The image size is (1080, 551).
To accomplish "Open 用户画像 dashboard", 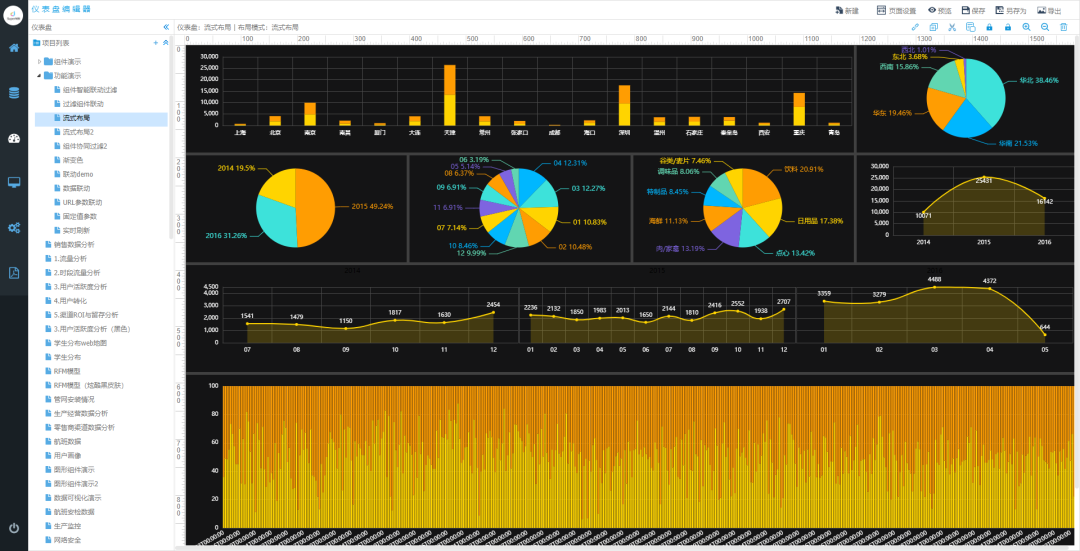I will tap(68, 455).
